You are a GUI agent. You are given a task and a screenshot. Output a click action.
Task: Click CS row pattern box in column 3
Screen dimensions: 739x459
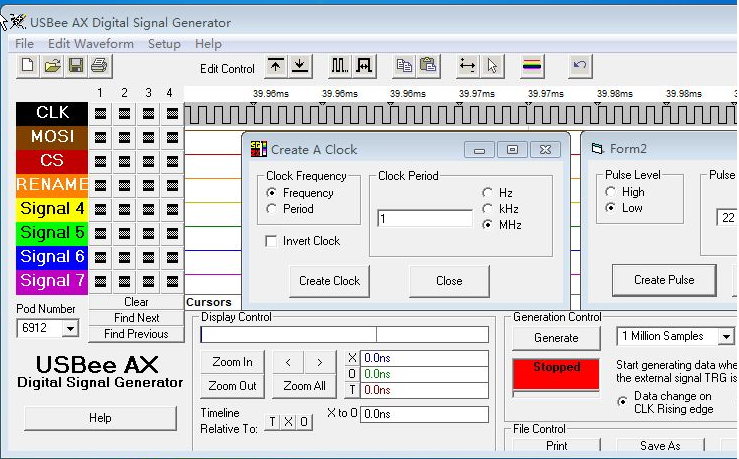coord(148,162)
